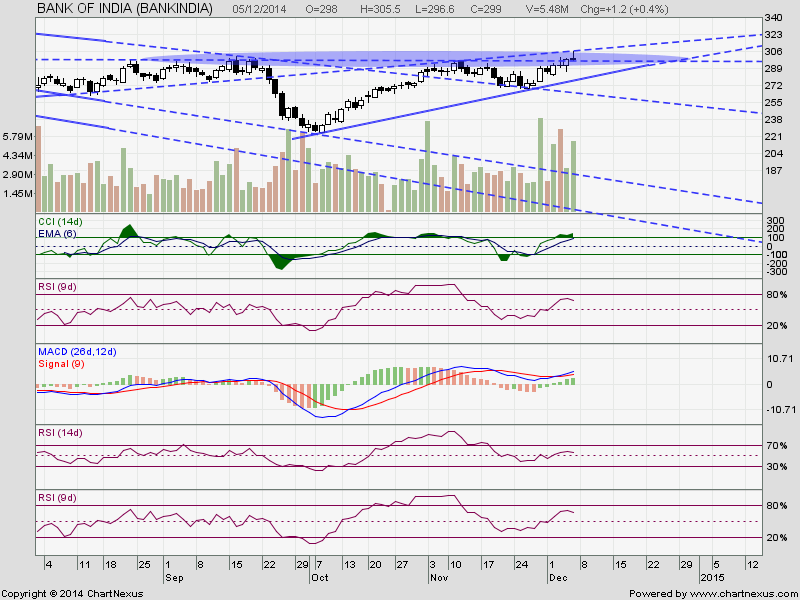Click the 1.45M volume axis label
The image size is (800, 600).
click(x=18, y=193)
